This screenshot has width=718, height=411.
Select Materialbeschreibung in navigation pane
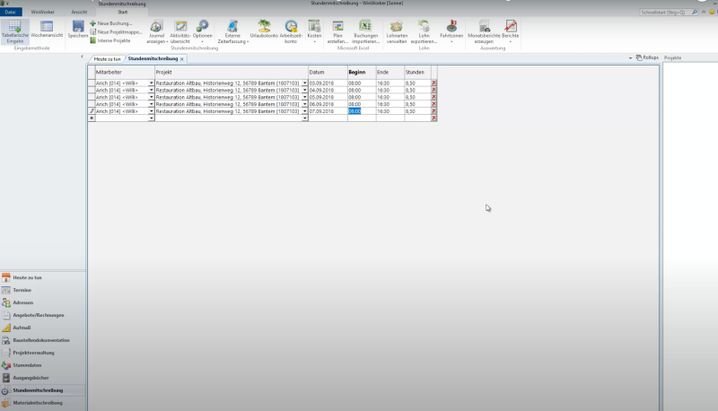pos(37,403)
